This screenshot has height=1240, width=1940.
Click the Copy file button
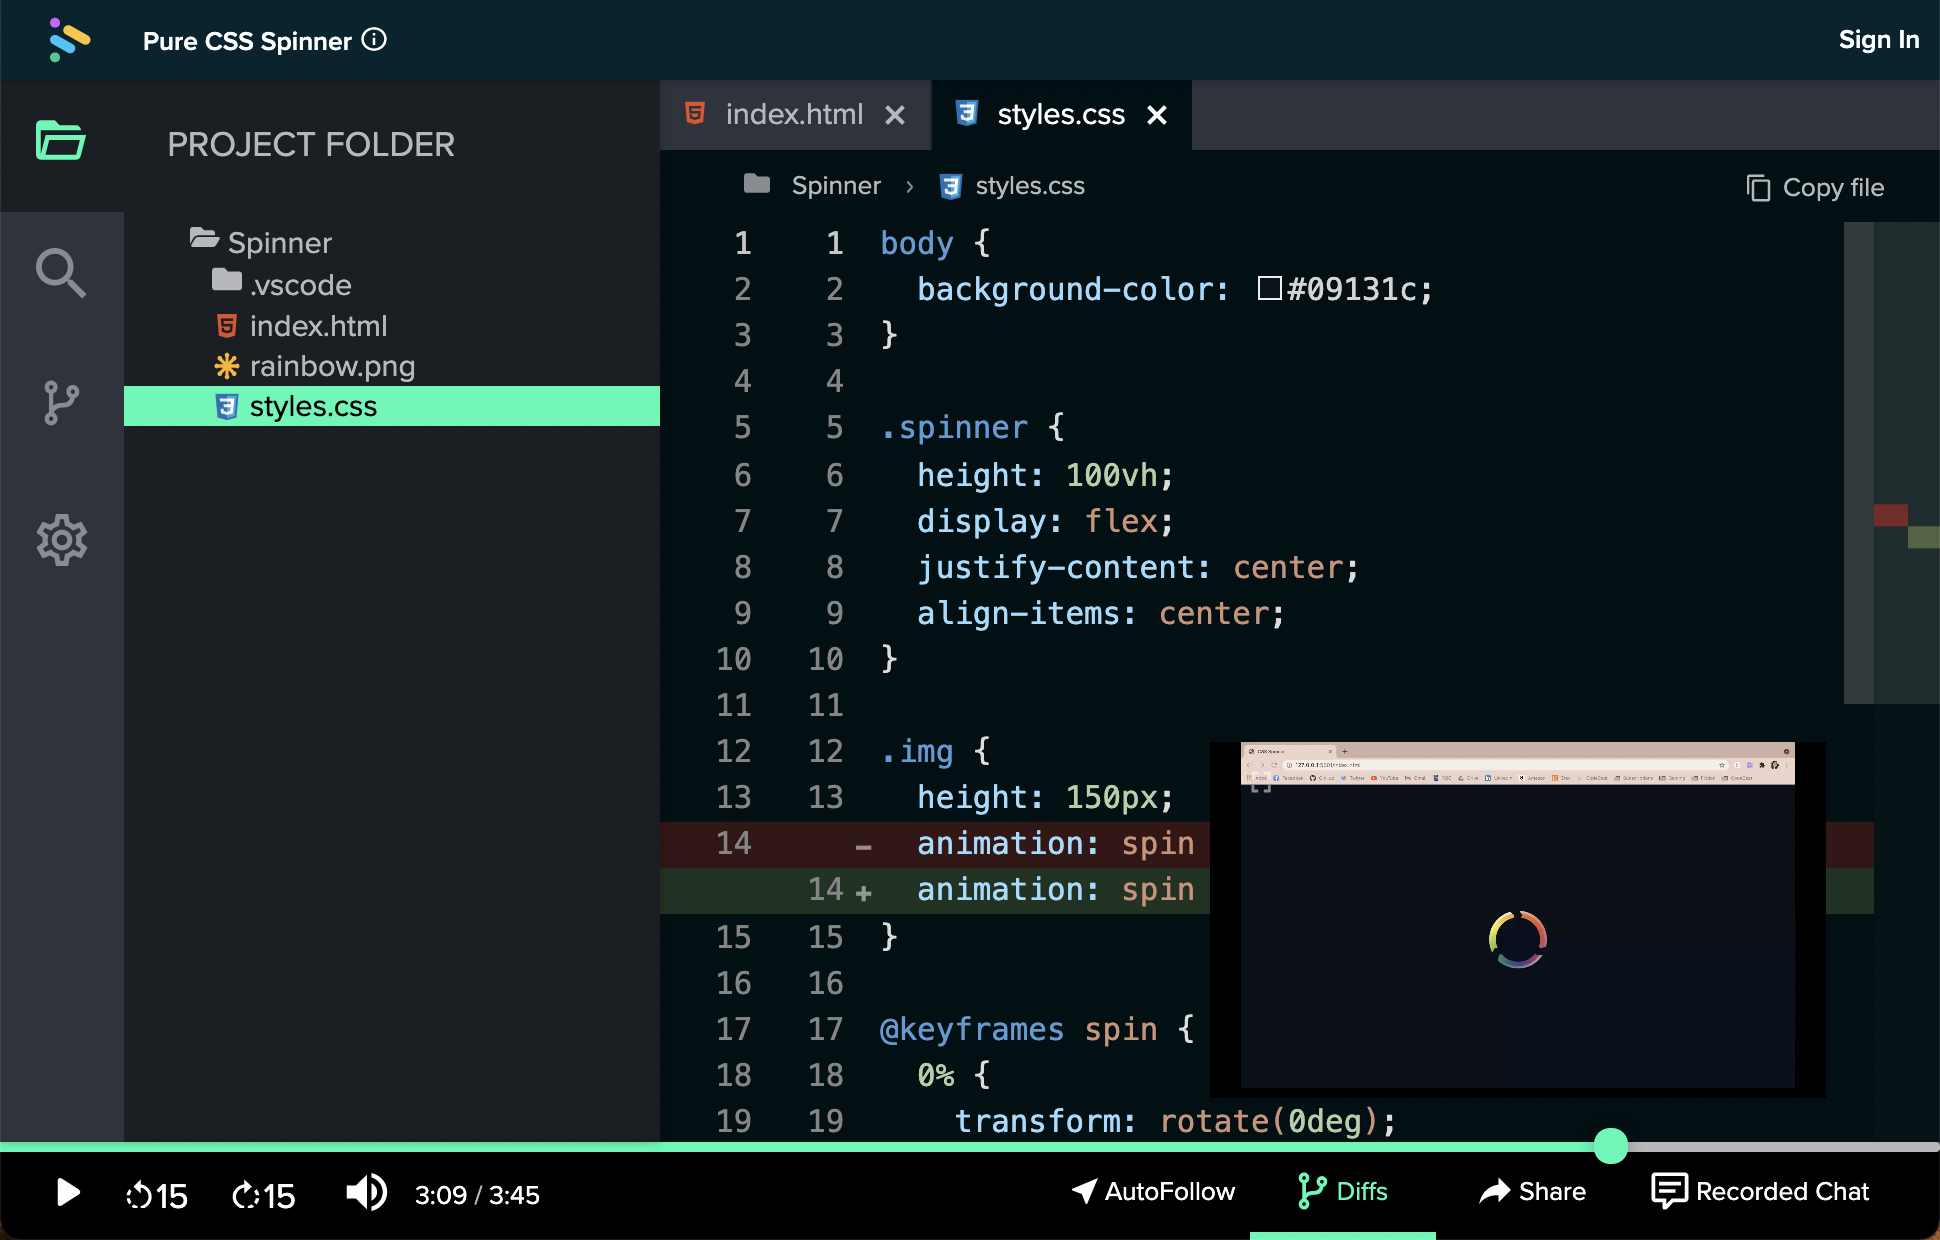click(x=1815, y=188)
